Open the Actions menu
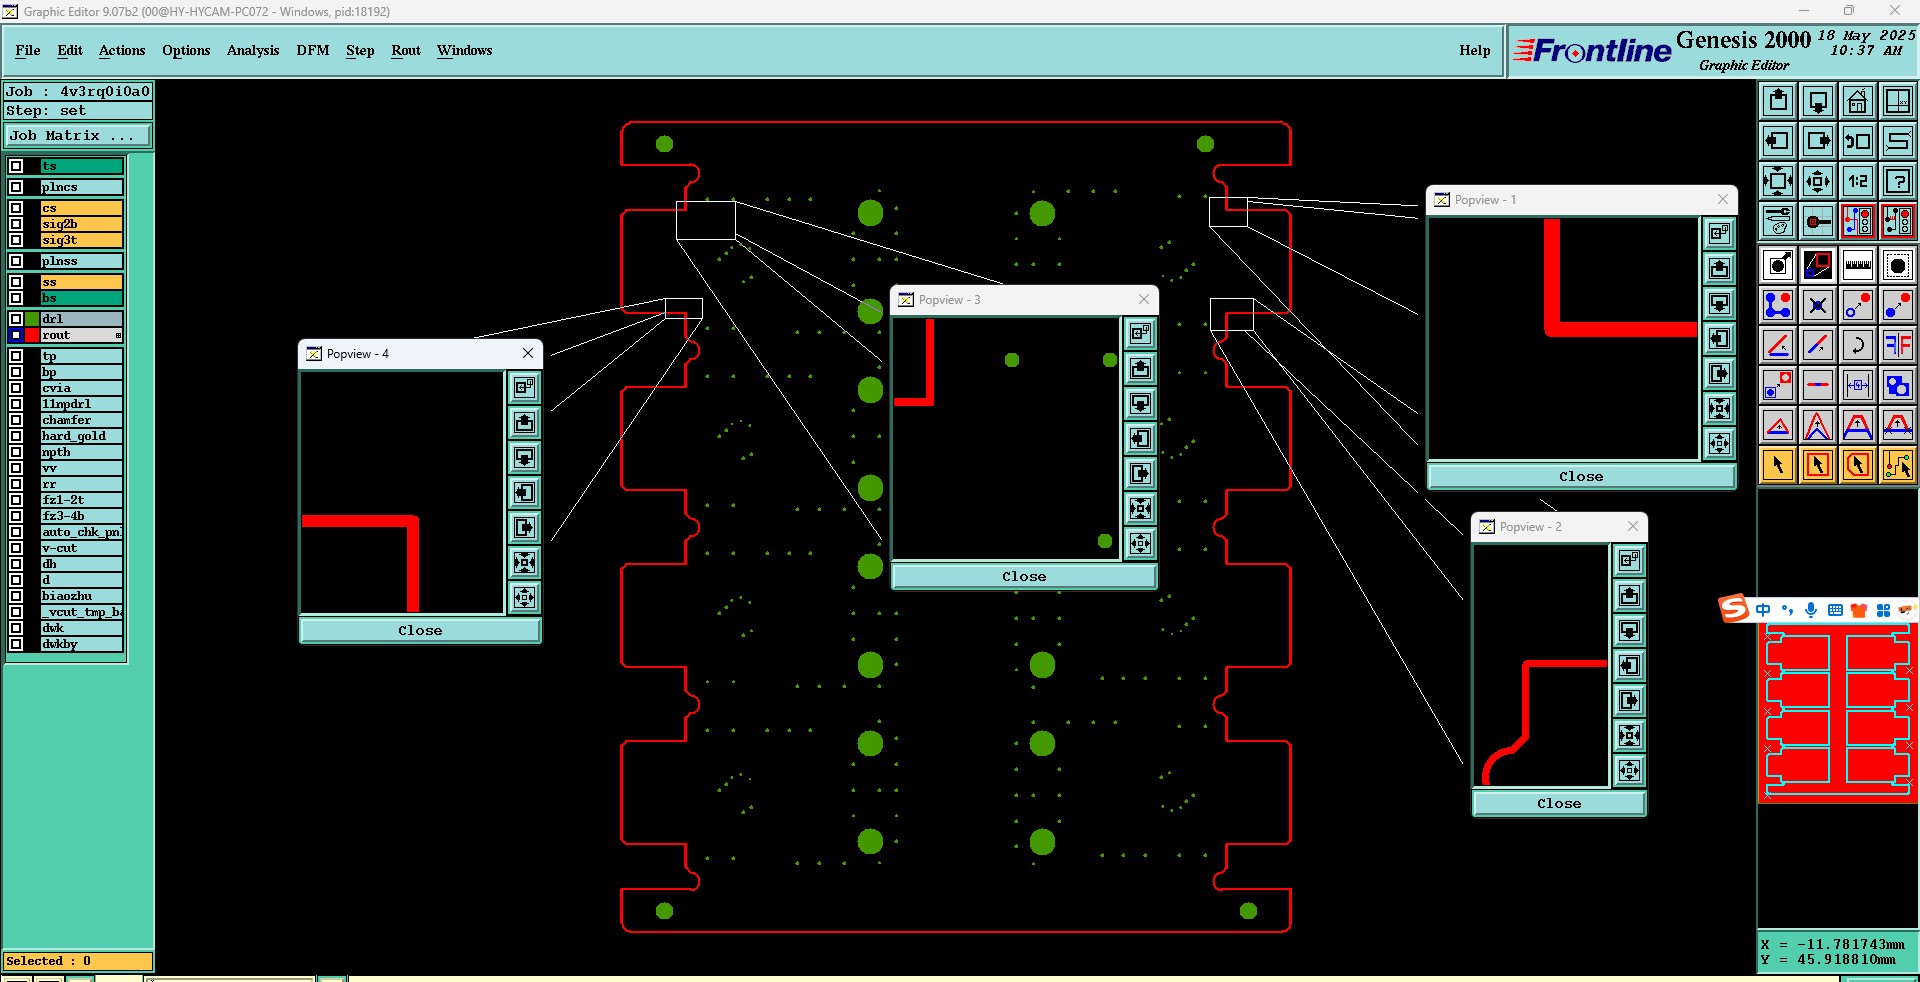This screenshot has width=1920, height=982. (122, 50)
